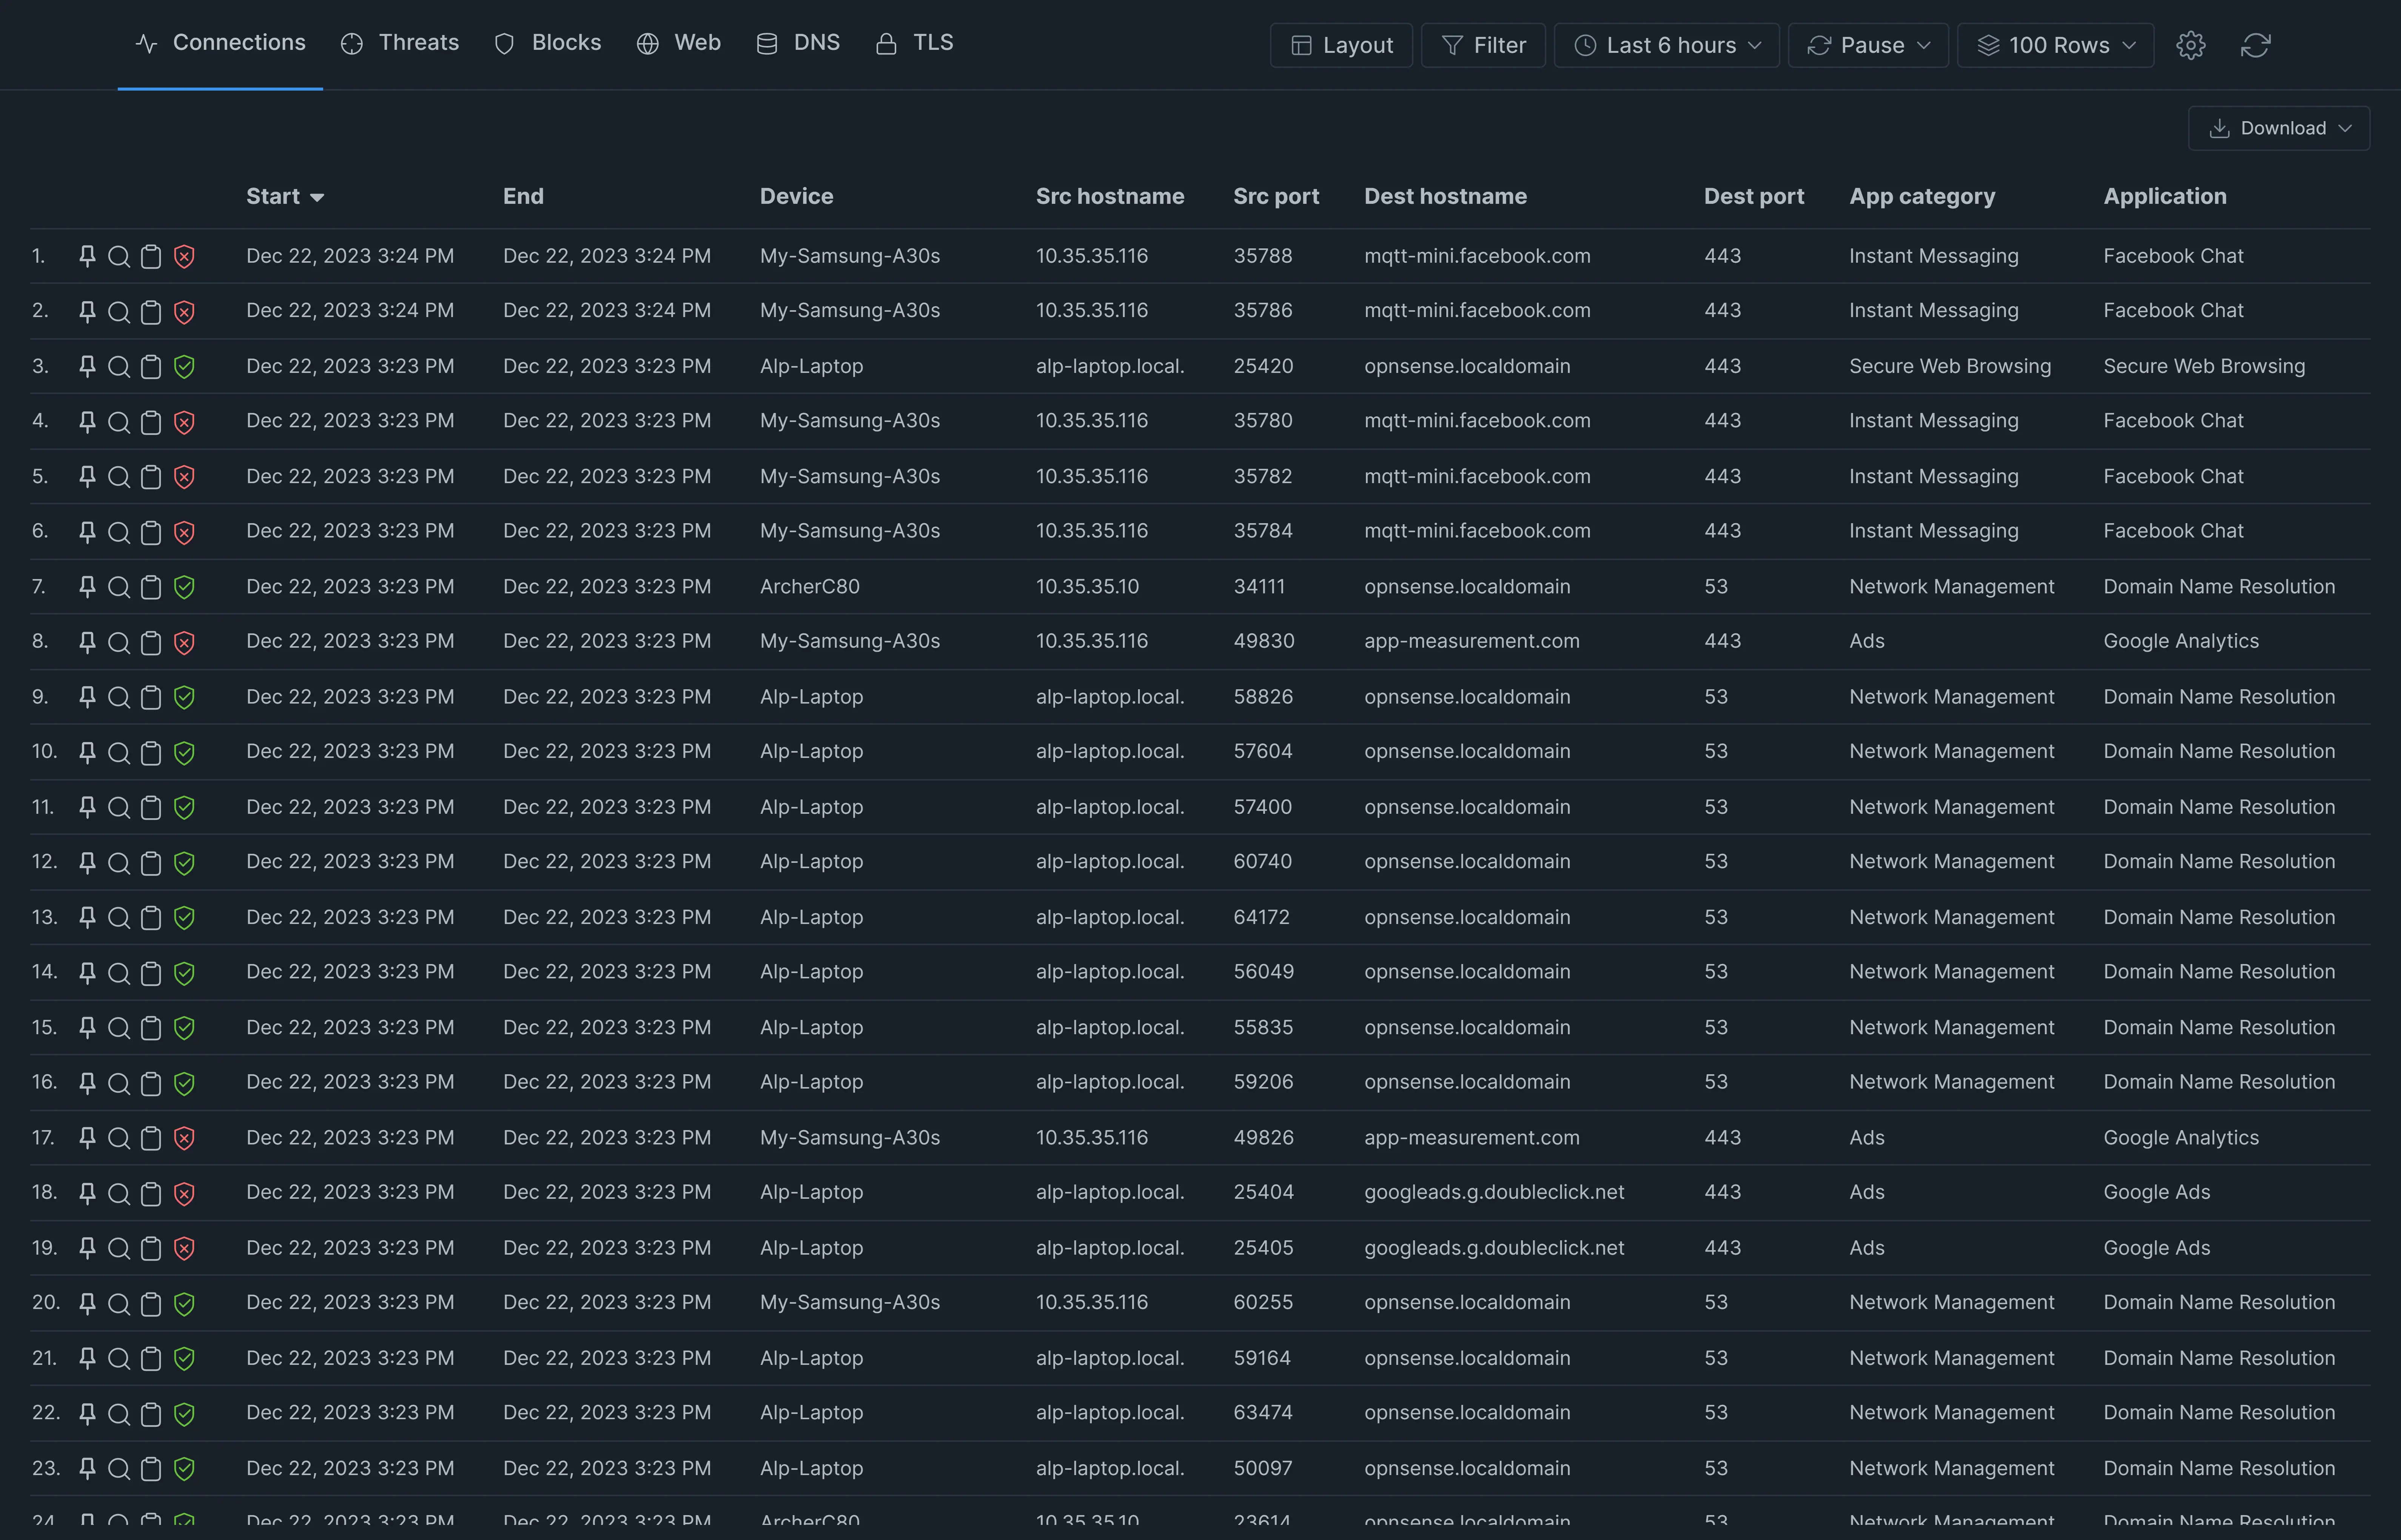This screenshot has height=1540, width=2401.
Task: Click red shield on row 17
Action: click(184, 1138)
